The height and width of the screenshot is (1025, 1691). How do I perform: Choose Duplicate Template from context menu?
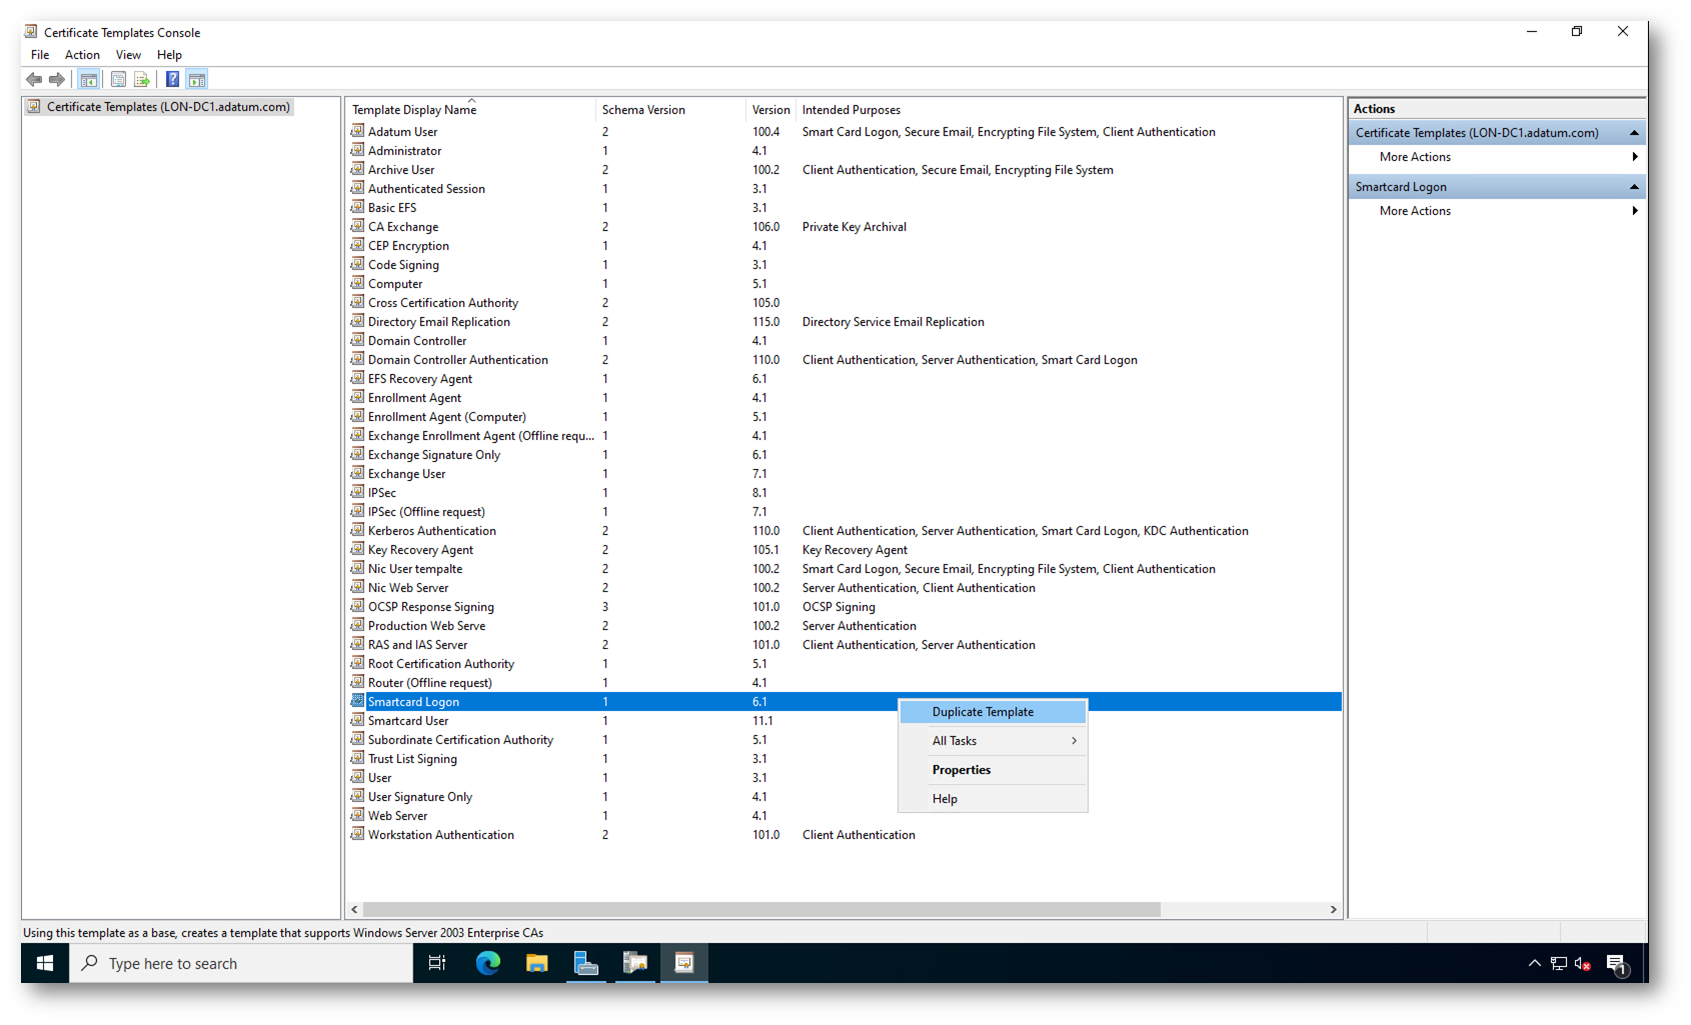982,712
